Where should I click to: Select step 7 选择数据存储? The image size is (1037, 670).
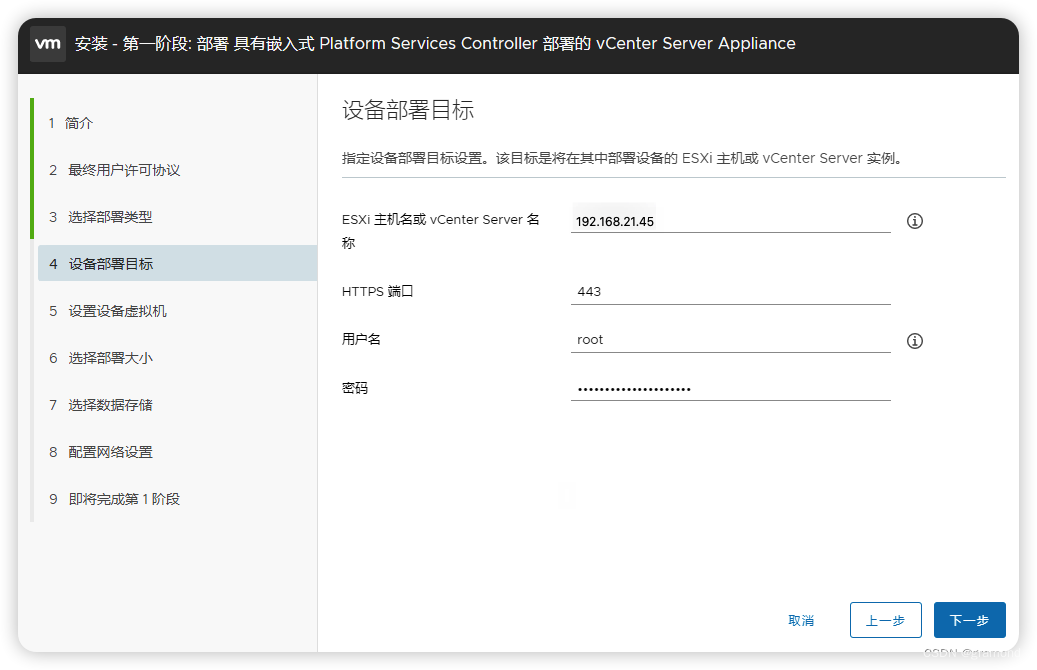pyautogui.click(x=101, y=405)
